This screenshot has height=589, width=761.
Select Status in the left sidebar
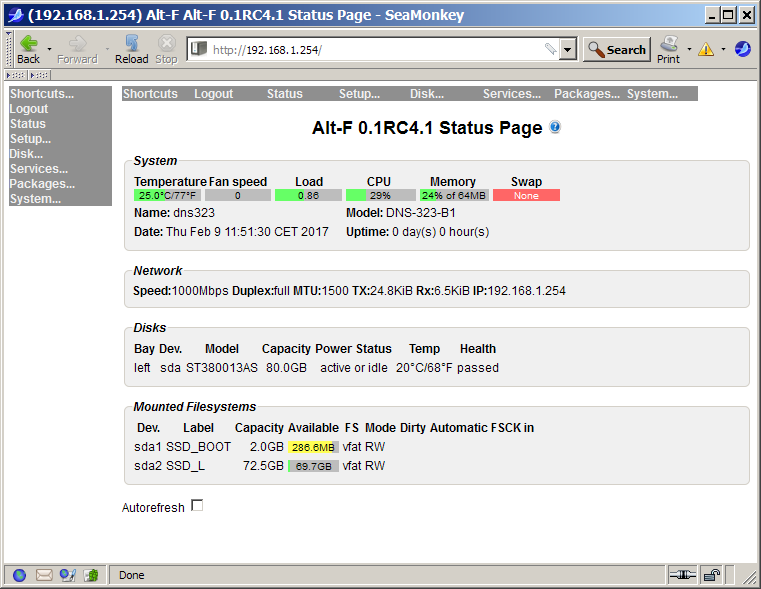point(28,124)
